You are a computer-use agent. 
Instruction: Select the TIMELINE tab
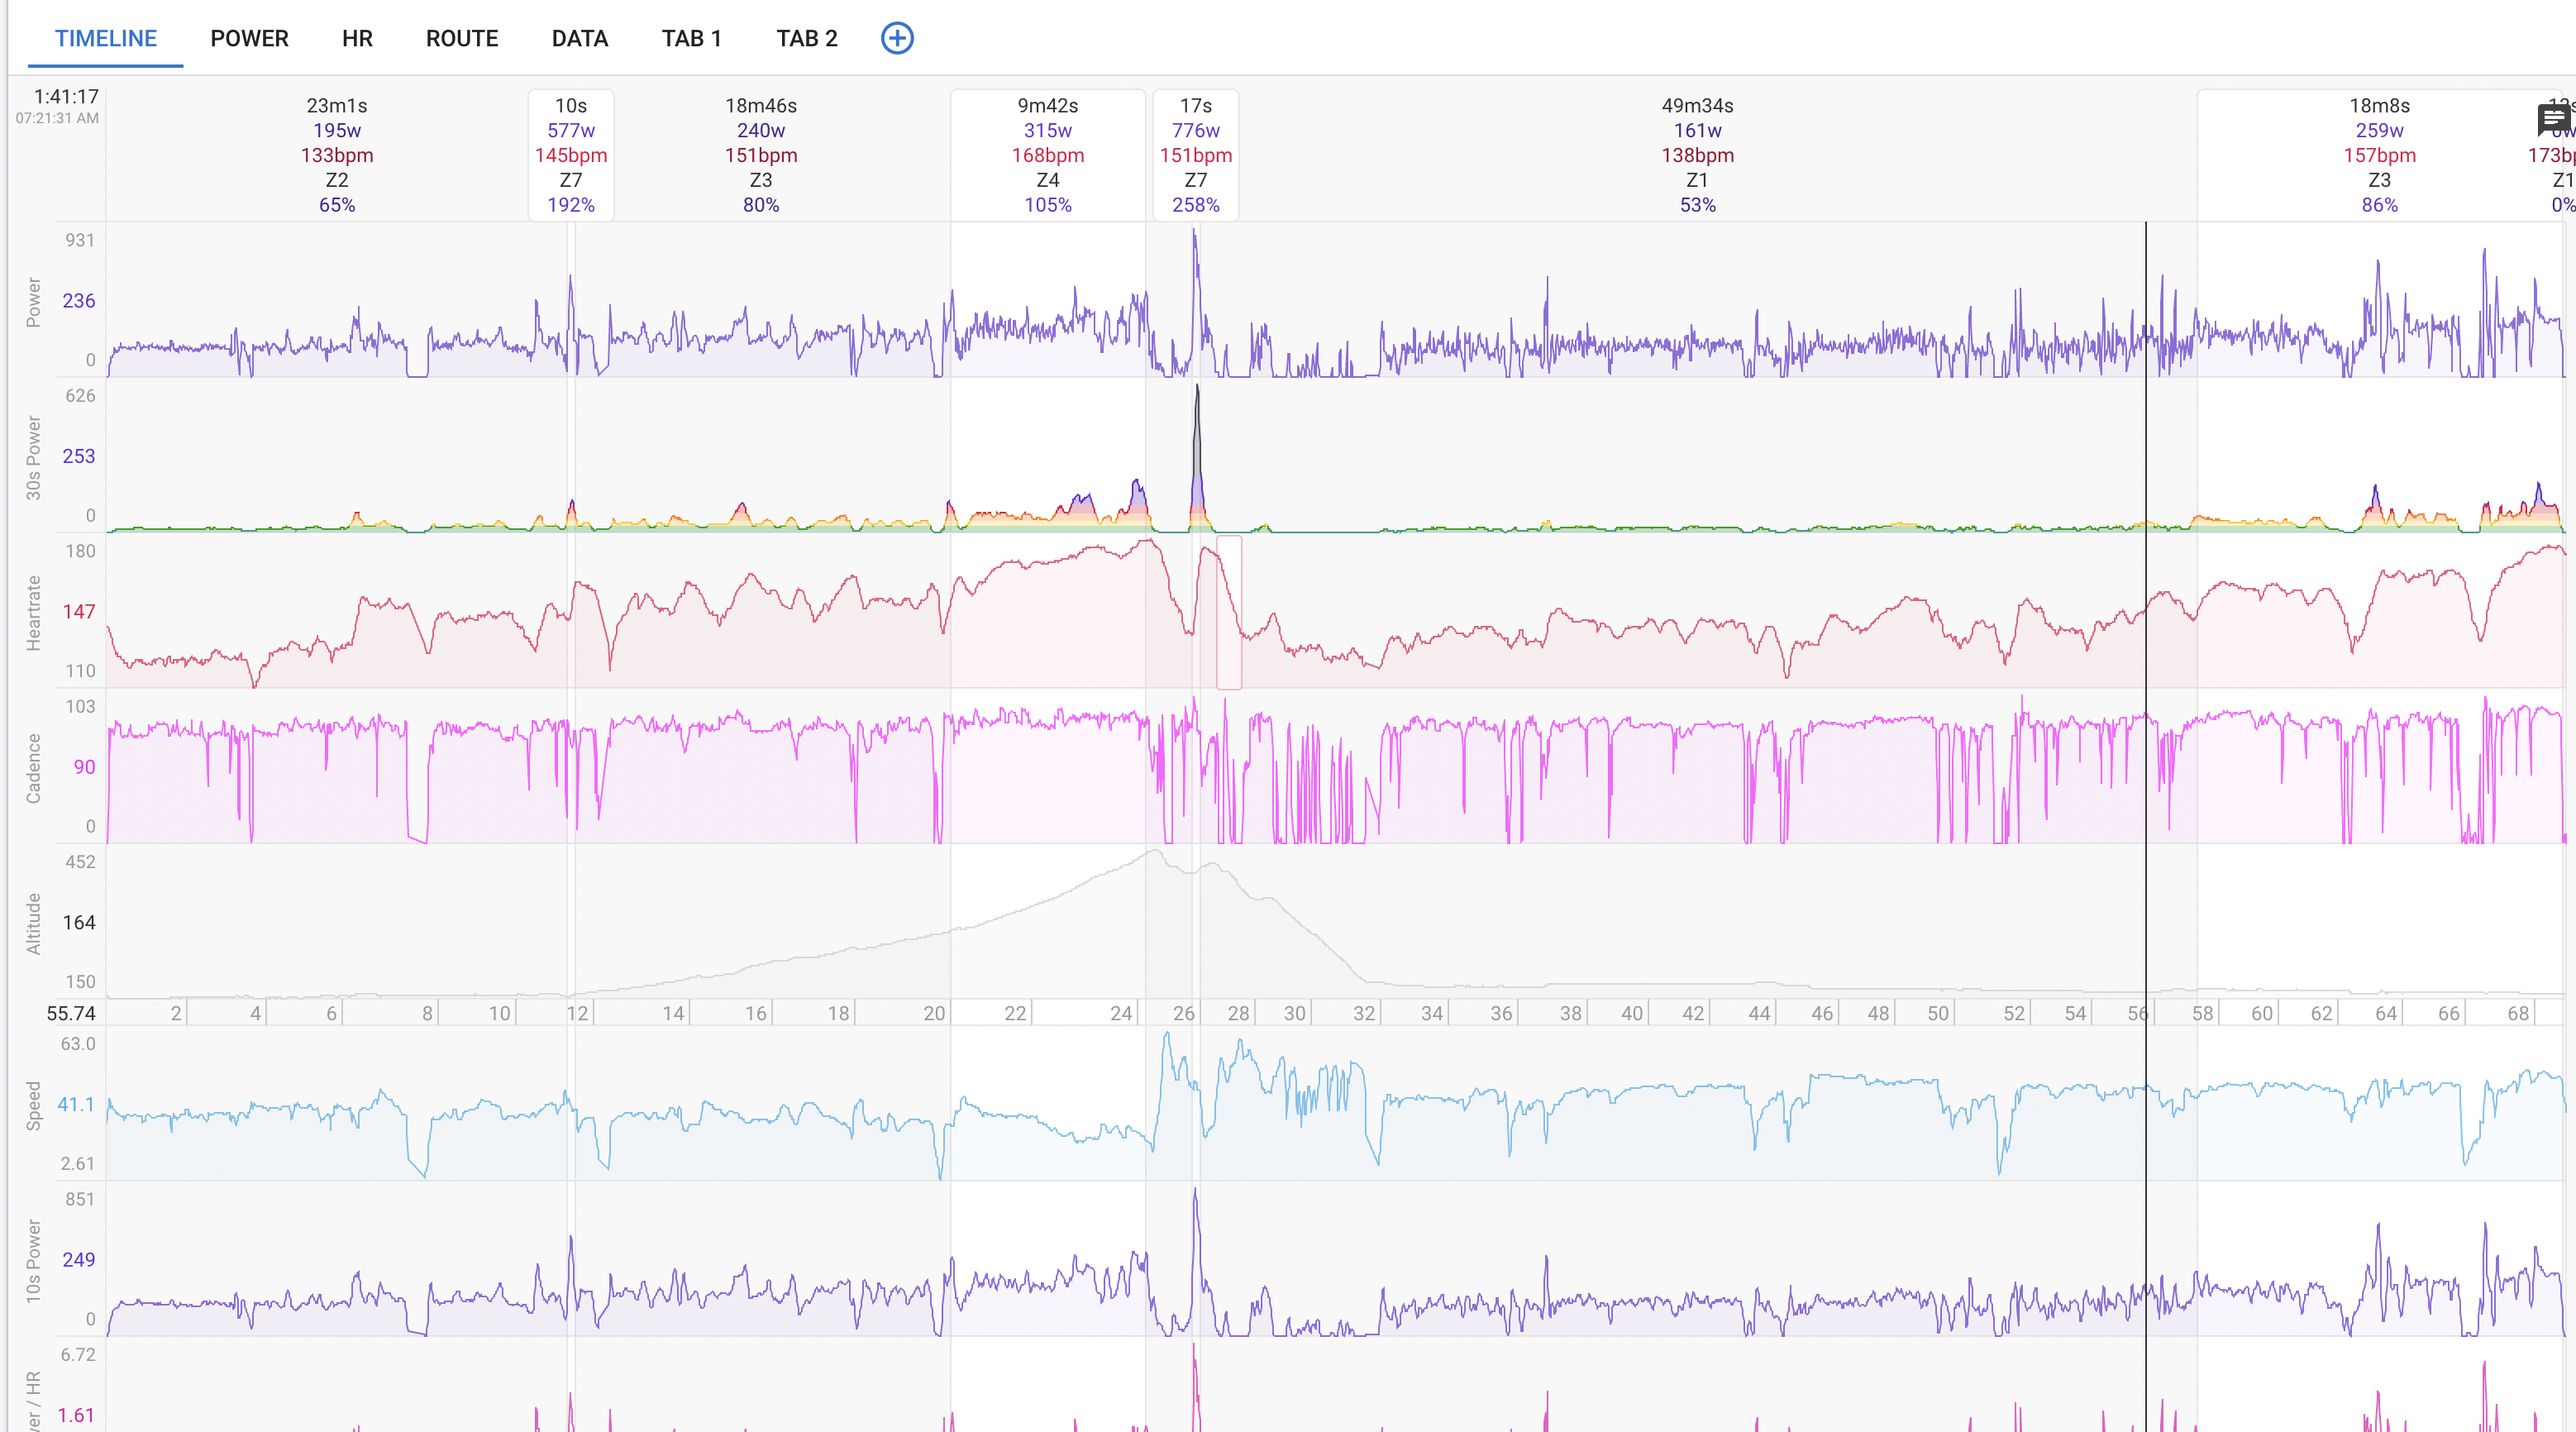pyautogui.click(x=105, y=38)
